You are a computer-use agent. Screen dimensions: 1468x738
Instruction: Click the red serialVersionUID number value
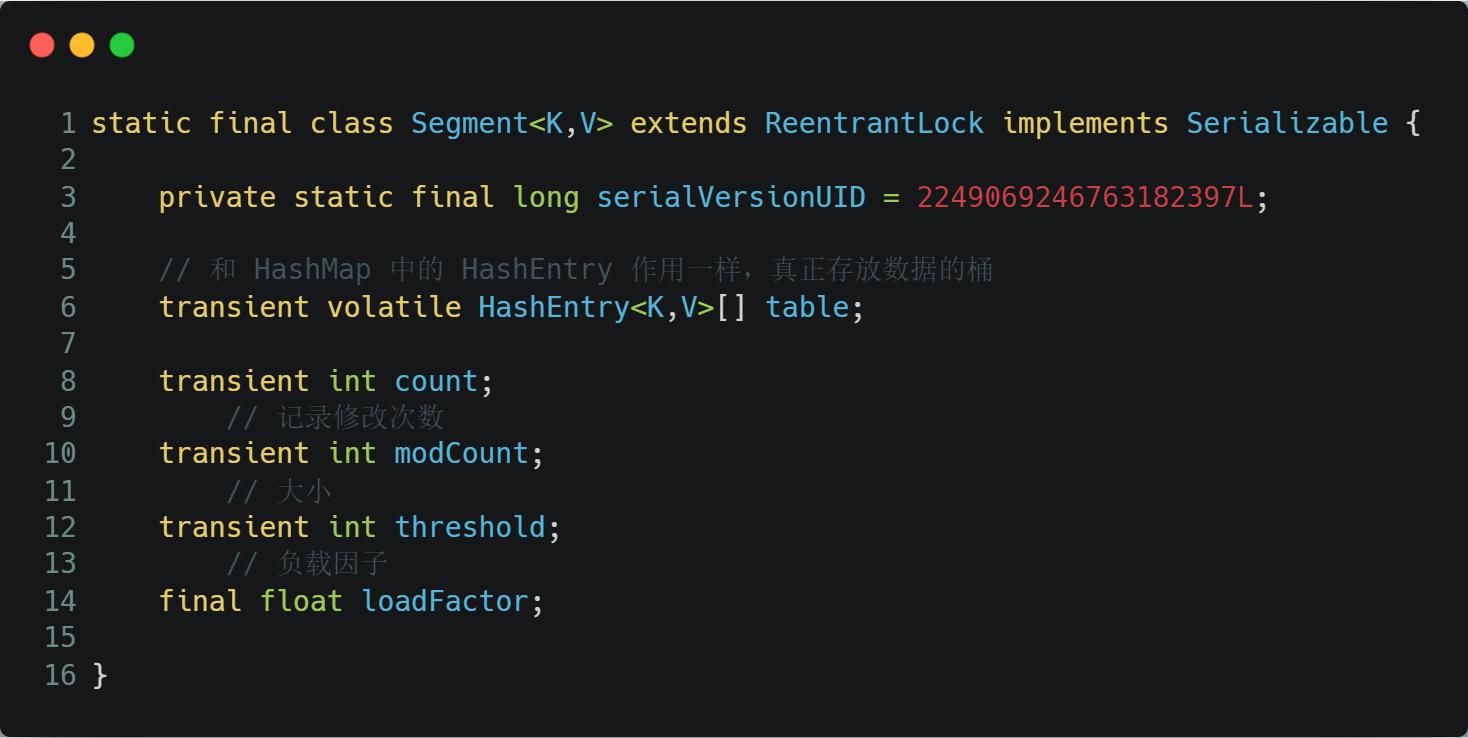coord(1084,197)
